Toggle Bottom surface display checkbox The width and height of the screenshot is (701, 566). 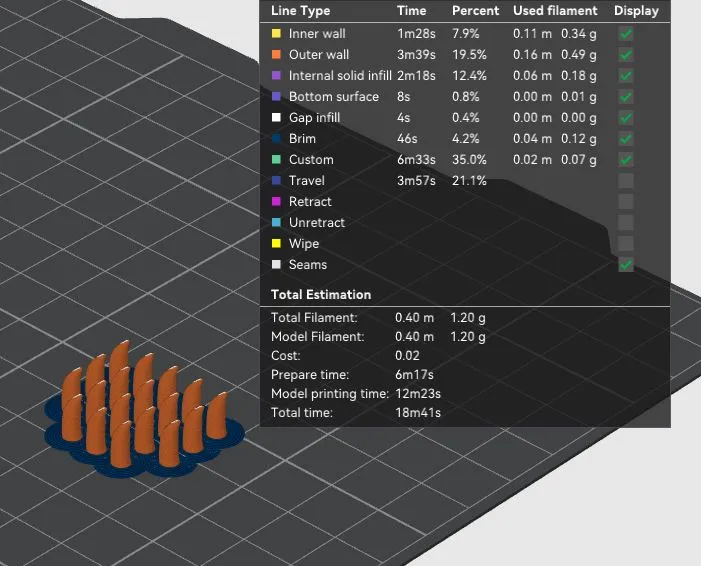pos(626,97)
